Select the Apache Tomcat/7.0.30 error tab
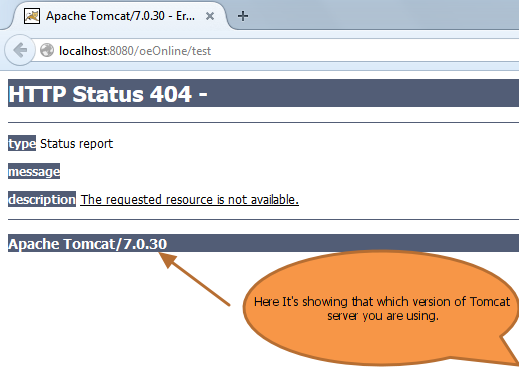The width and height of the screenshot is (519, 373). (120, 16)
